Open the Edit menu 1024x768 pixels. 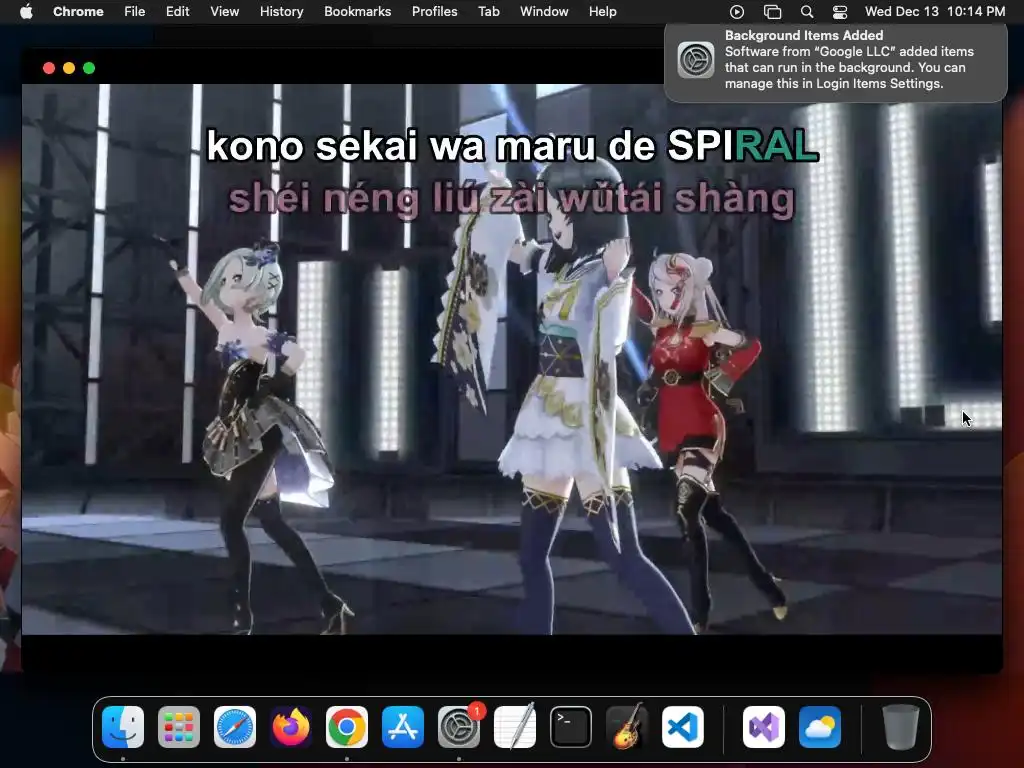tap(177, 12)
